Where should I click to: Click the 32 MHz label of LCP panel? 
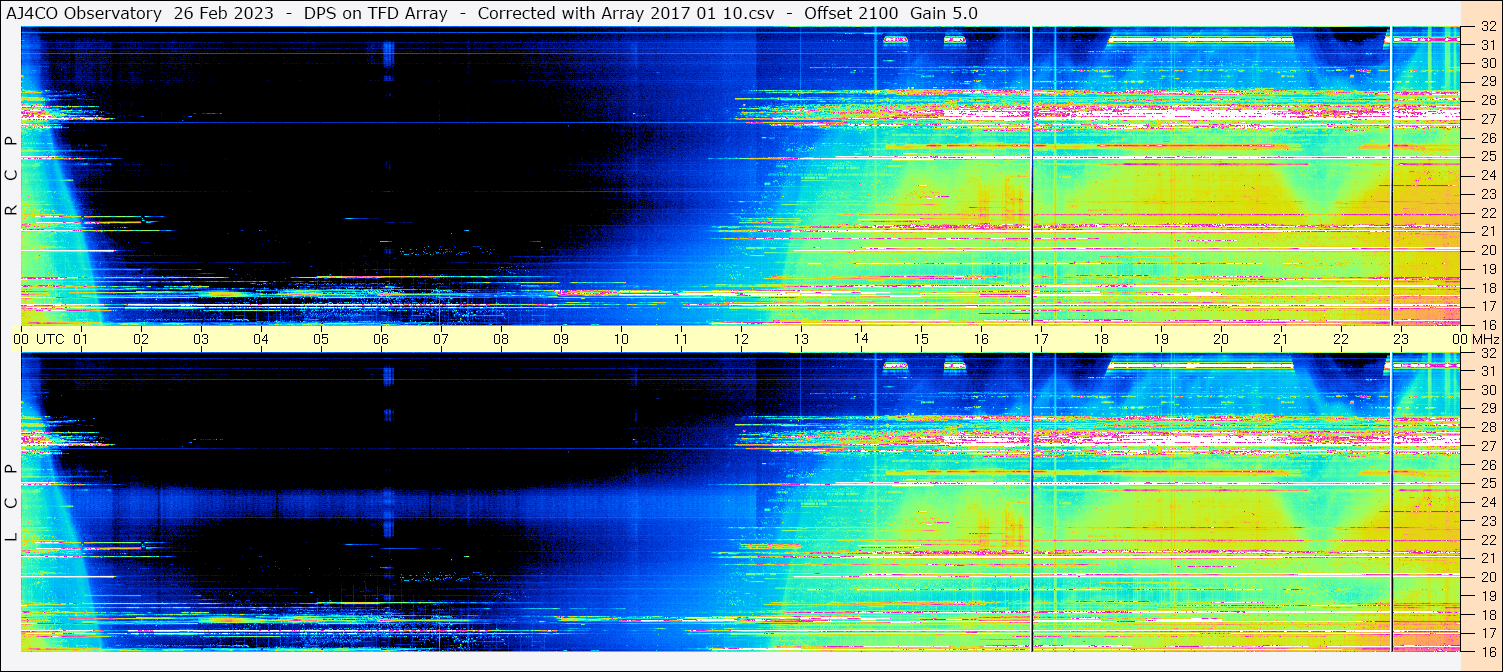pyautogui.click(x=1488, y=353)
